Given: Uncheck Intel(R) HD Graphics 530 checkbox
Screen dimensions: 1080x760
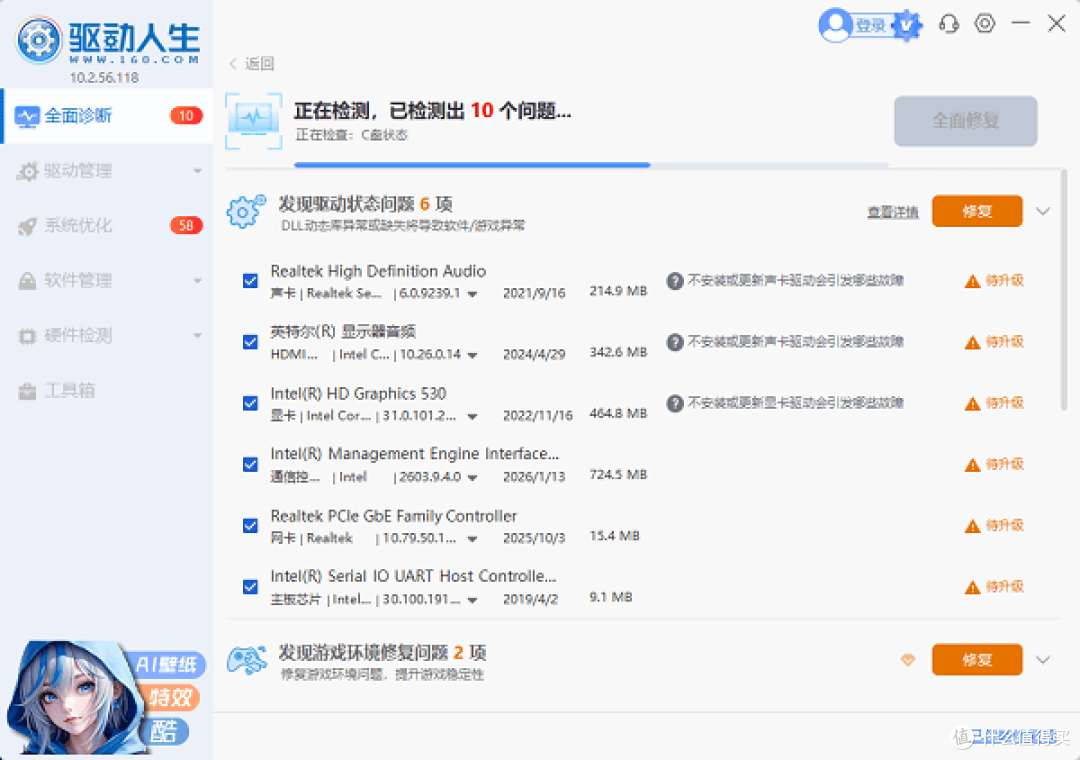Looking at the screenshot, I should click(250, 403).
